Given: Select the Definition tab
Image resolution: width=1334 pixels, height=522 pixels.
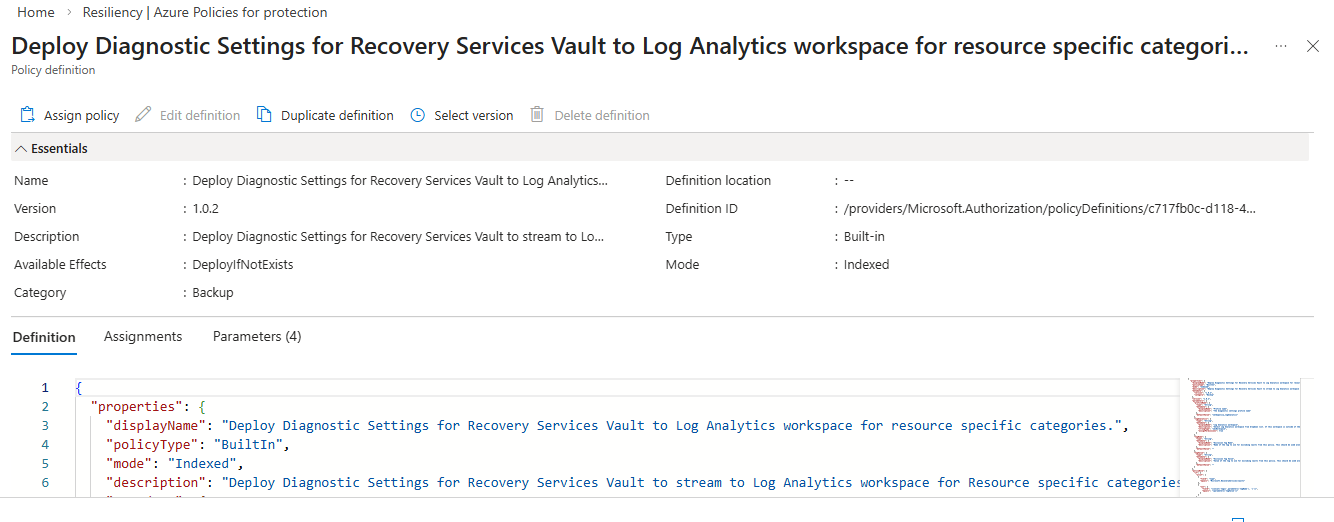Looking at the screenshot, I should click(x=44, y=337).
